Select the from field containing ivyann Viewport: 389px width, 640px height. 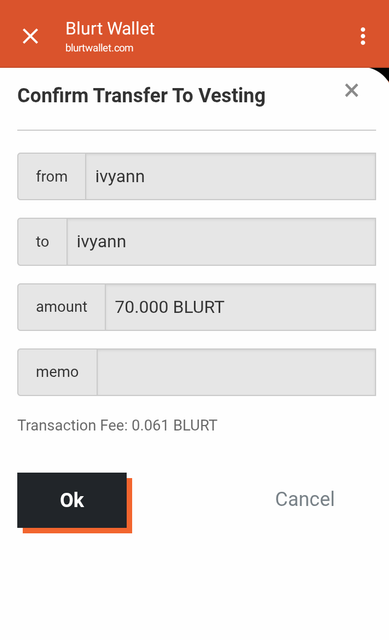(231, 176)
